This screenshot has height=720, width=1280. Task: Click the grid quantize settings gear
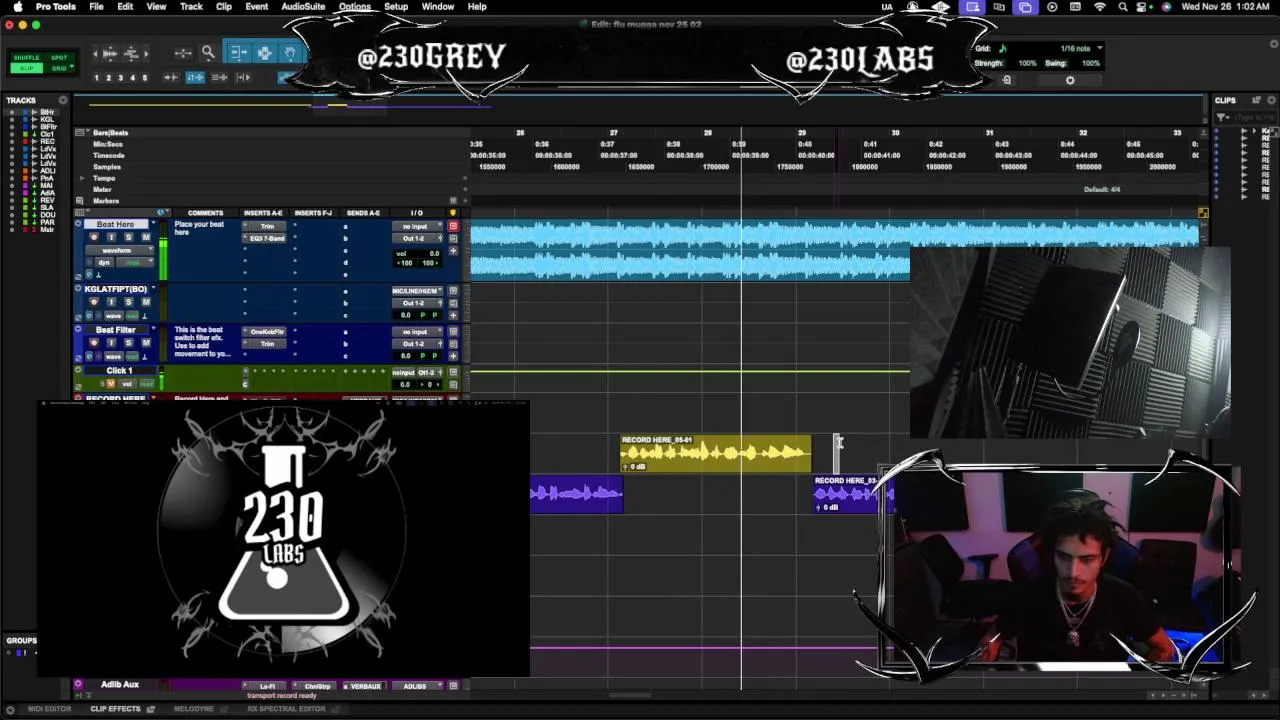pos(1070,80)
